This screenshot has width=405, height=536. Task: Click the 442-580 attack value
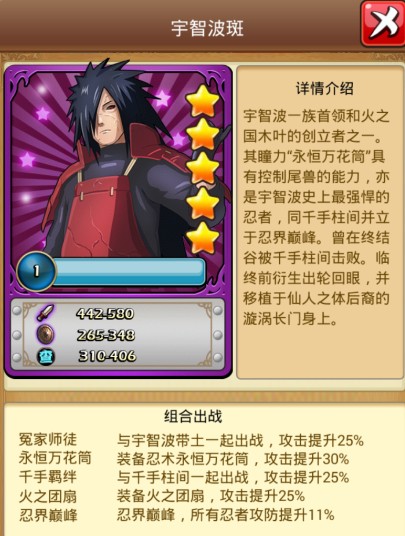click(105, 314)
